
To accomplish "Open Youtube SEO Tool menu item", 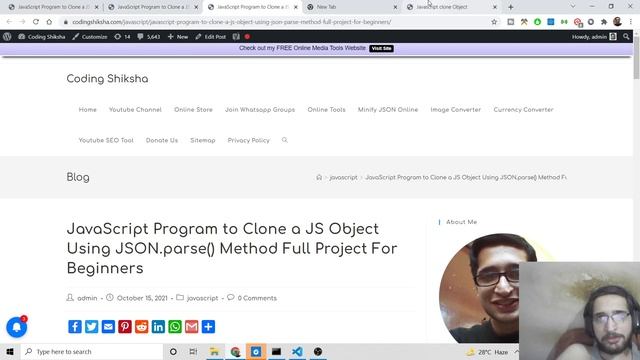I will (x=106, y=140).
